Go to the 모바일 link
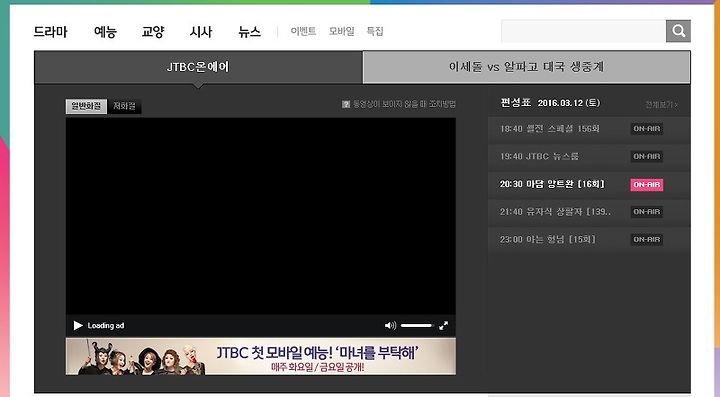This screenshot has height=397, width=720. click(341, 31)
